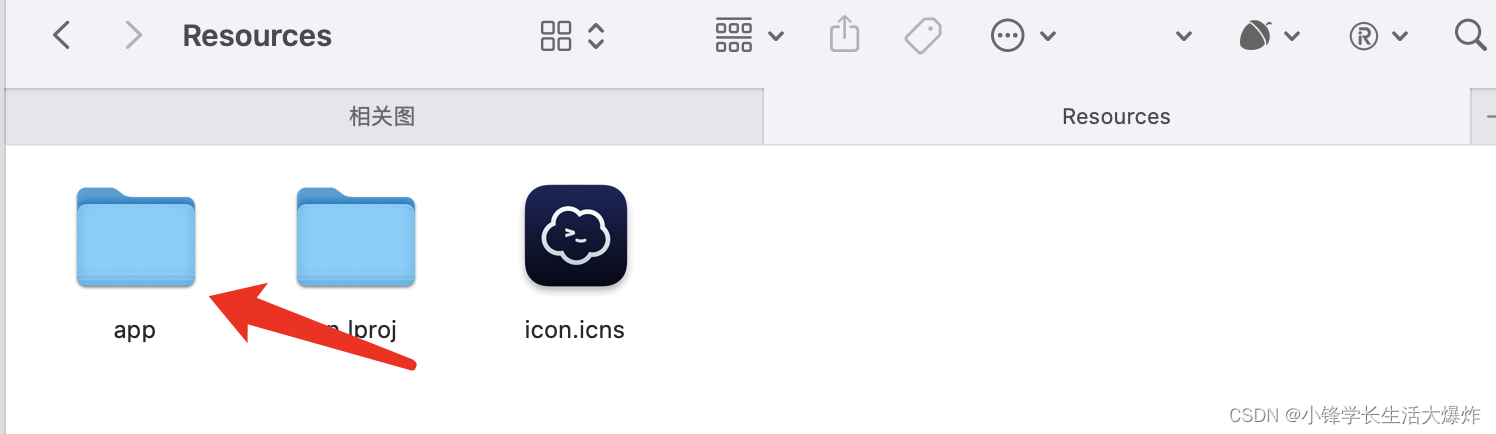Select the lproj folder
Viewport: 1496px width, 434px height.
(355, 262)
